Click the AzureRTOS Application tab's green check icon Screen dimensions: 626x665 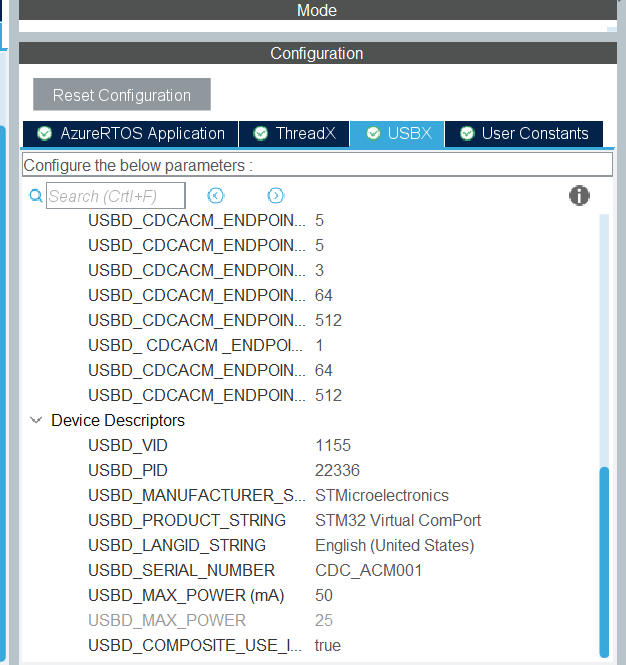click(x=45, y=134)
